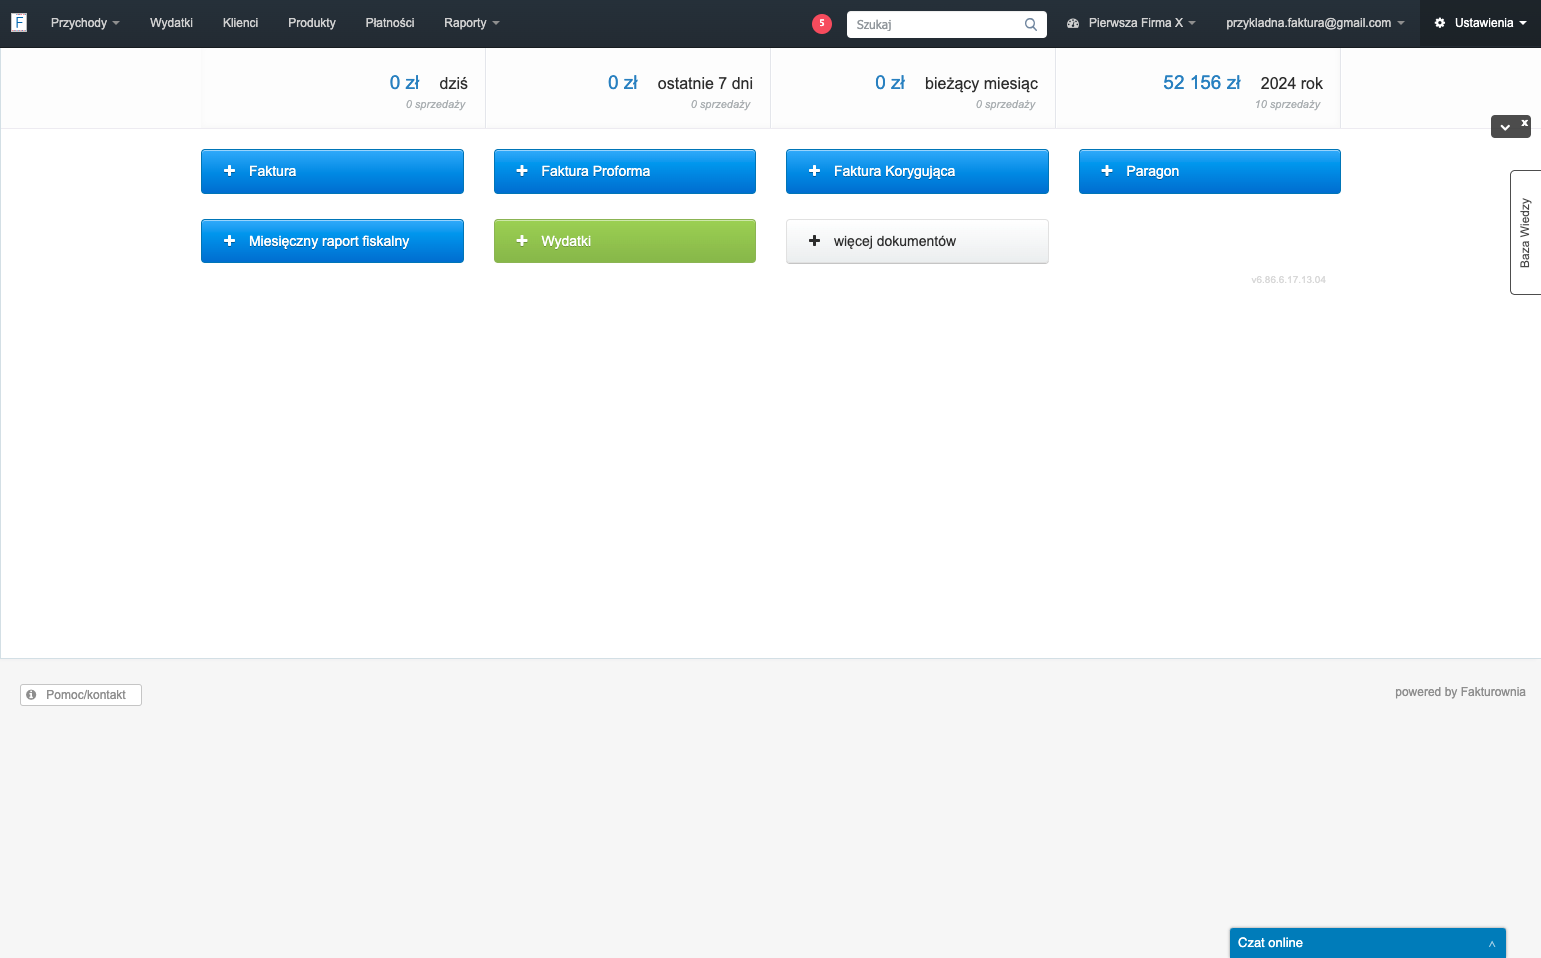Click the plus icon on Paragon button
The height and width of the screenshot is (958, 1541).
click(1107, 171)
